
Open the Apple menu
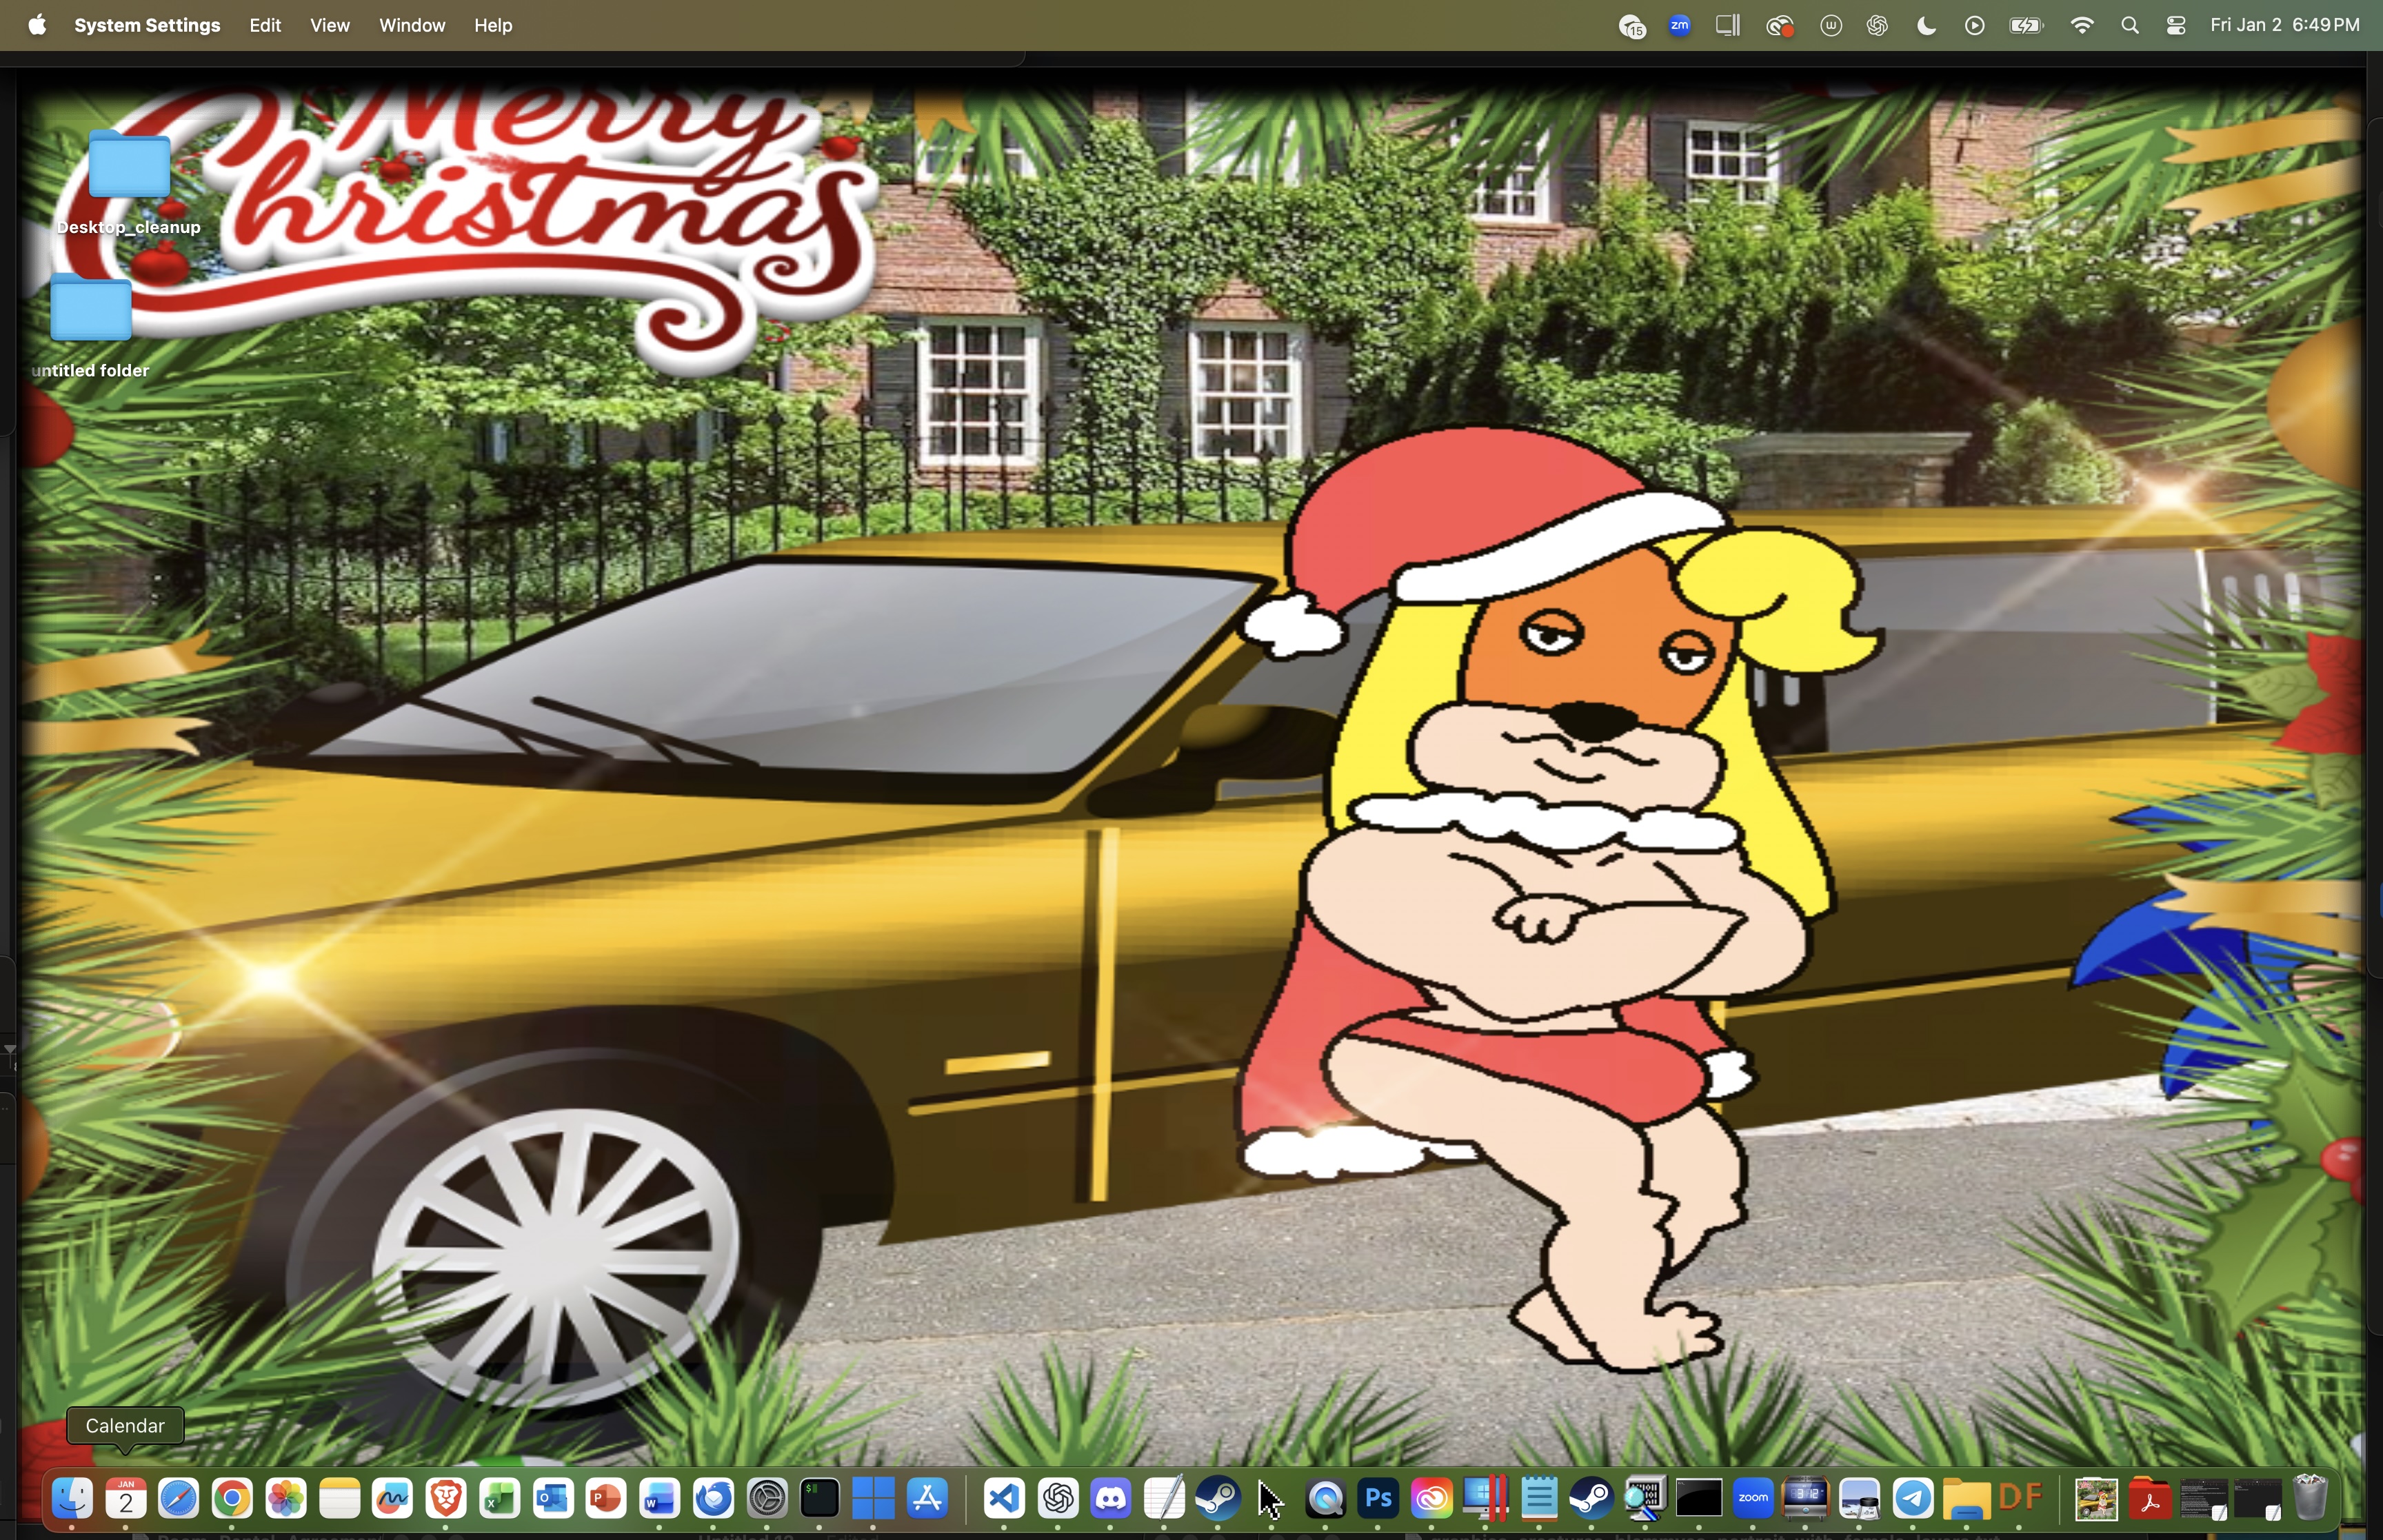37,26
